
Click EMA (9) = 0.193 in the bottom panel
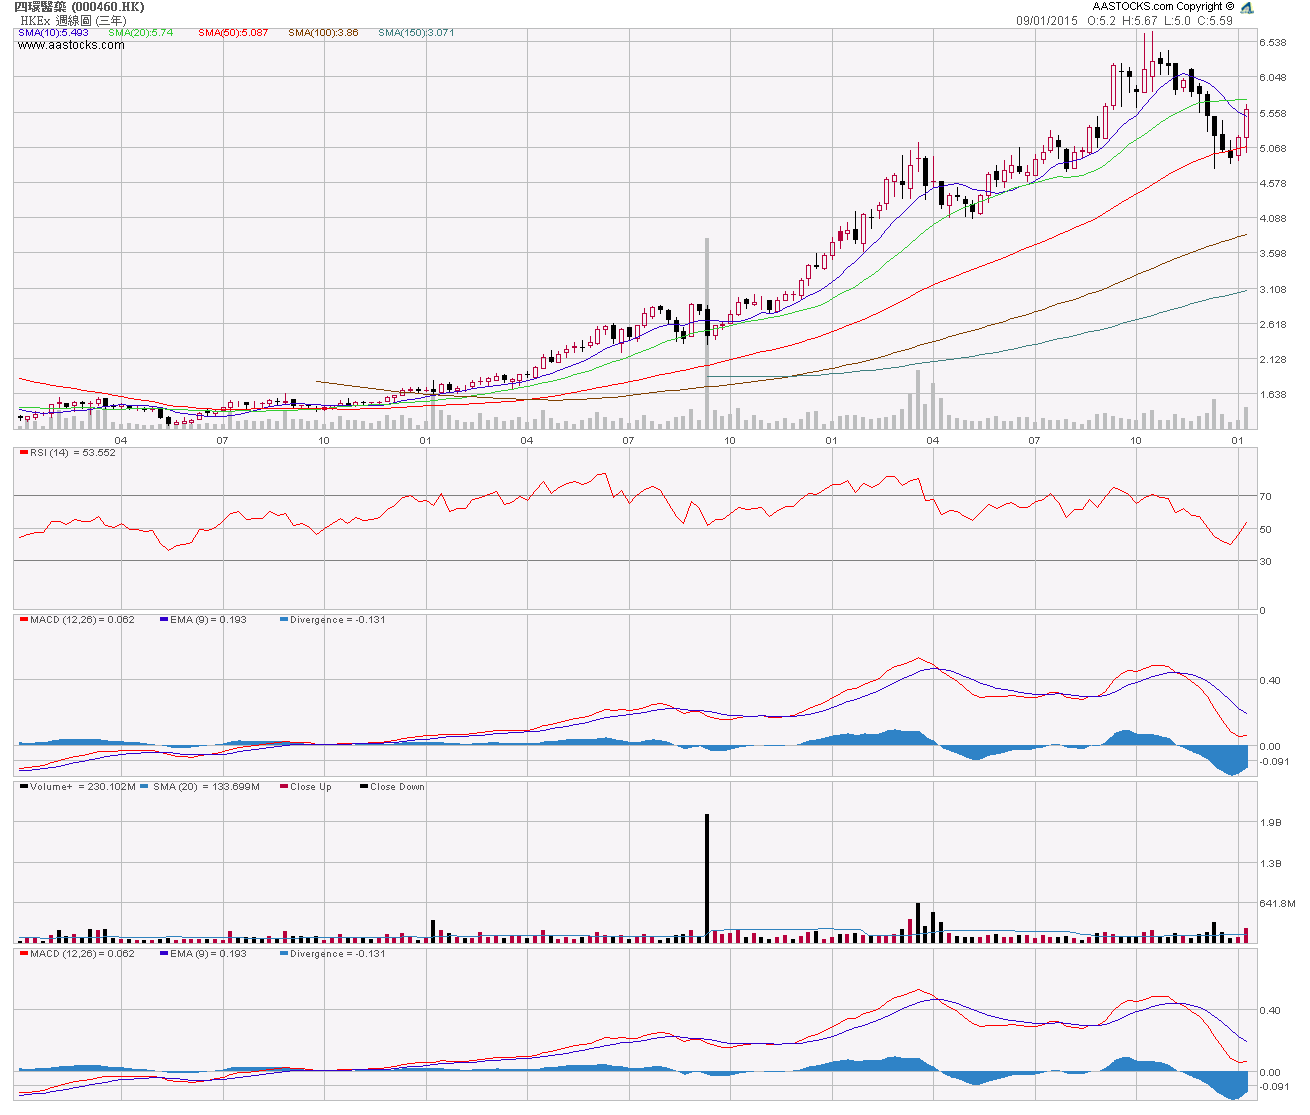click(208, 954)
